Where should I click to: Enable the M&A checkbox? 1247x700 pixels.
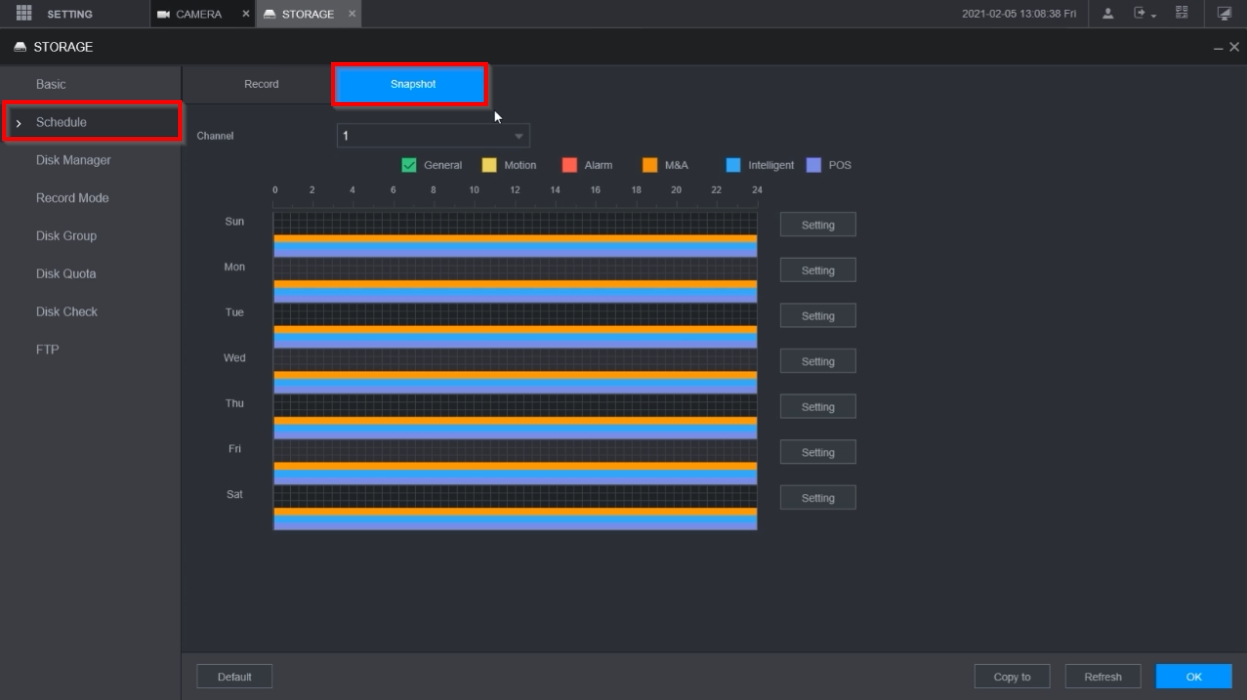pos(650,166)
